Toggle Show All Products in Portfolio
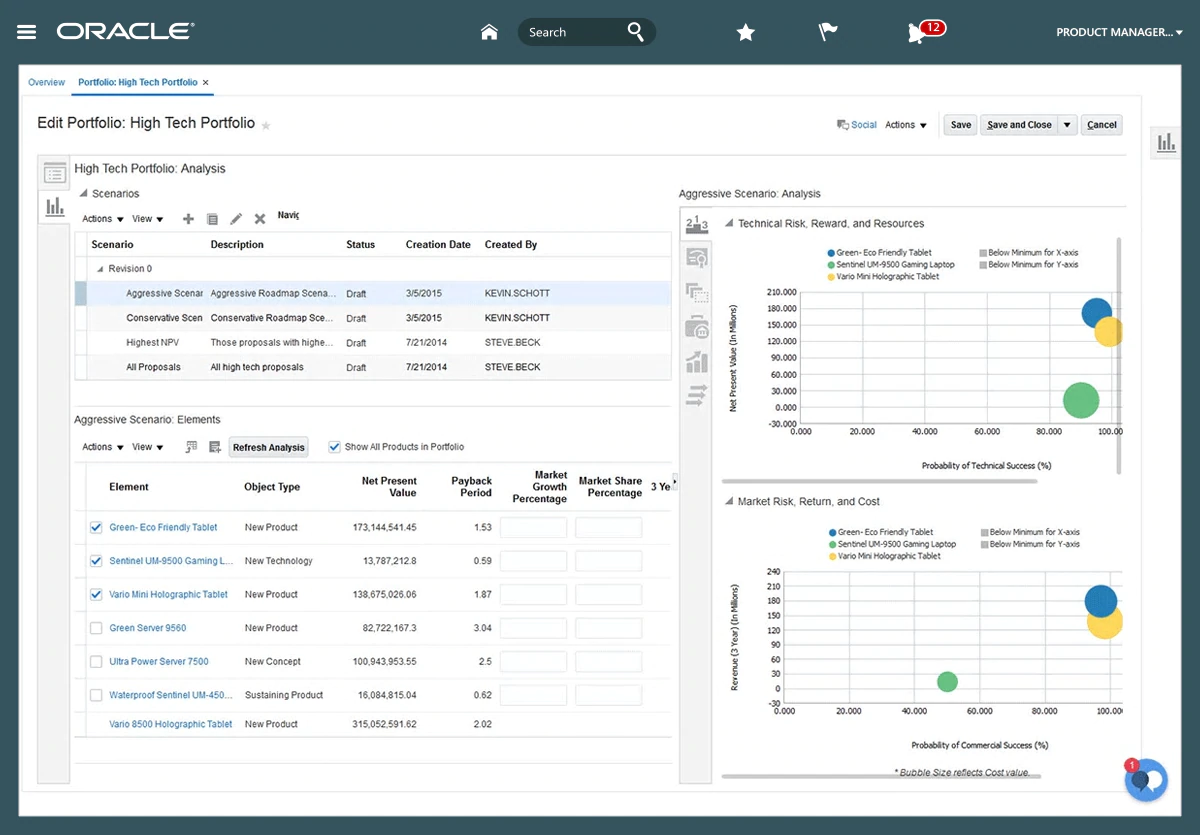Image resolution: width=1200 pixels, height=835 pixels. 335,447
